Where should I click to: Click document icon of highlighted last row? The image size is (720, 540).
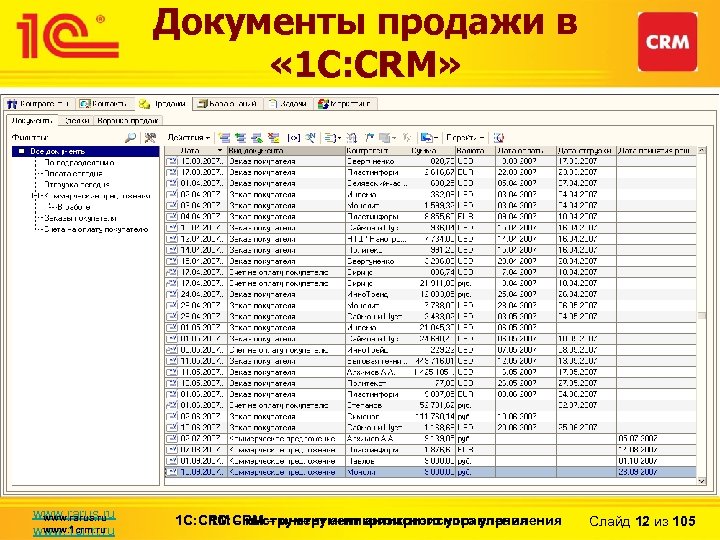pos(172,472)
